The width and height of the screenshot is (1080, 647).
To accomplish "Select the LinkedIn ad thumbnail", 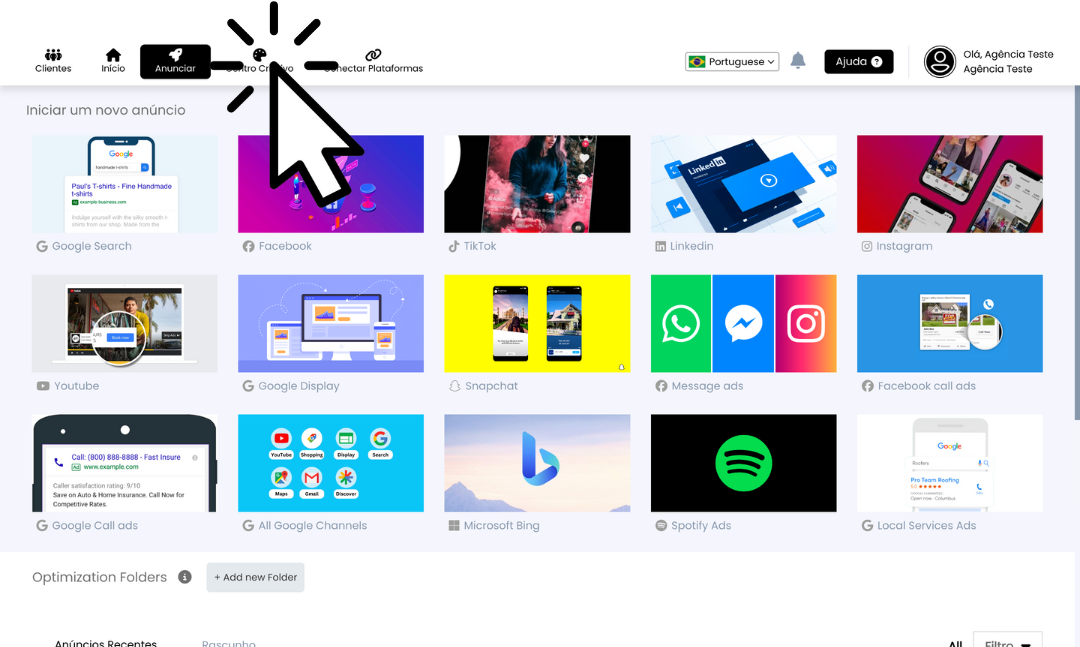I will click(x=743, y=184).
